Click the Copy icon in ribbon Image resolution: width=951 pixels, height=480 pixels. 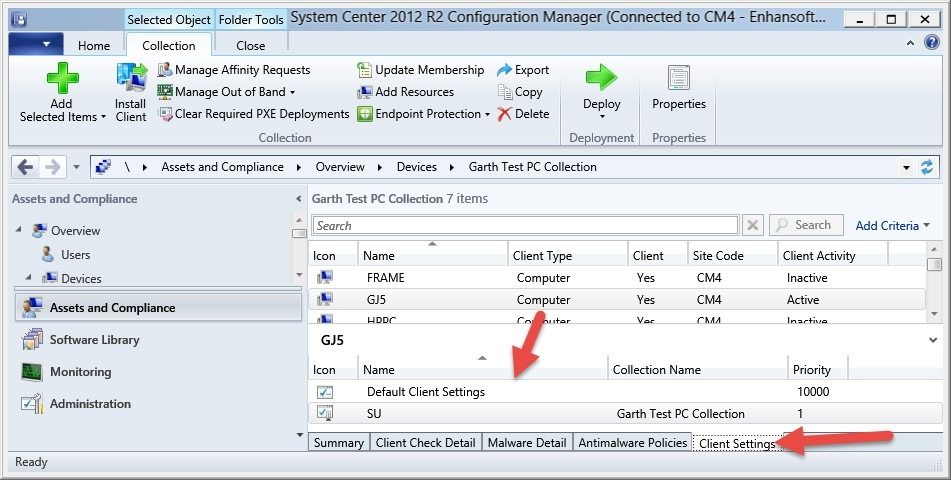[505, 92]
